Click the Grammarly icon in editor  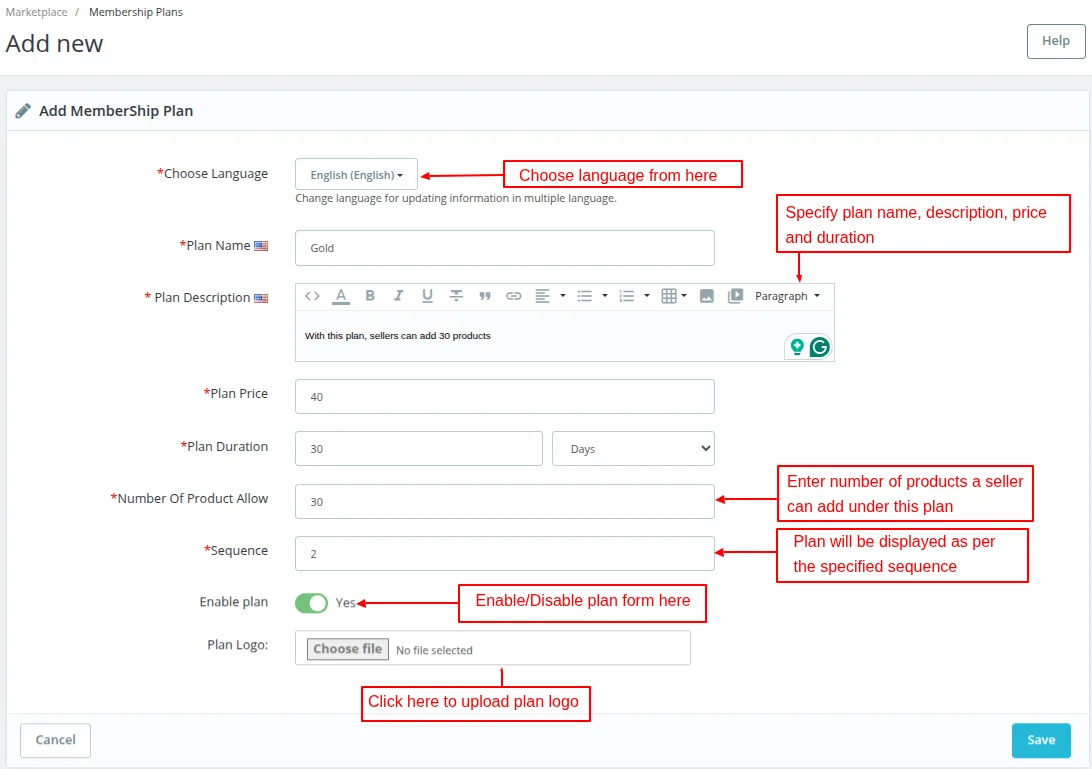(820, 347)
